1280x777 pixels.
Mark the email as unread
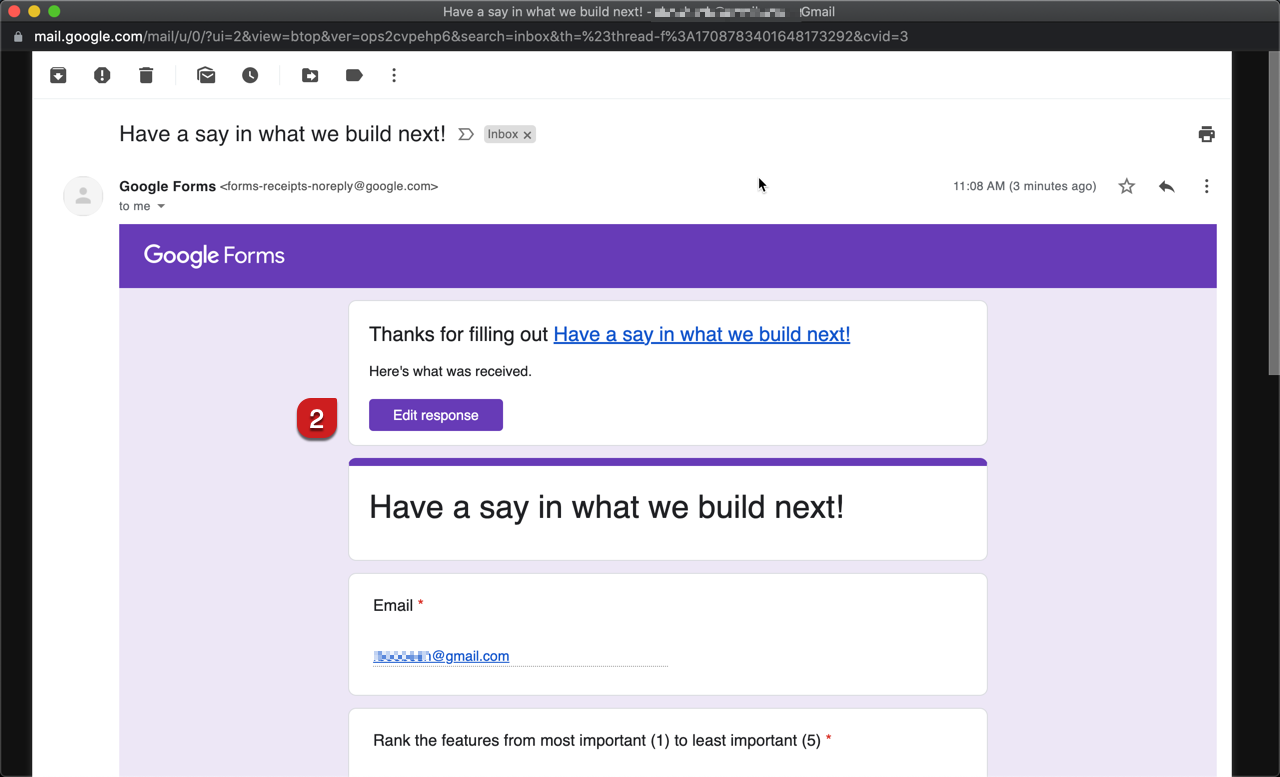(x=206, y=75)
